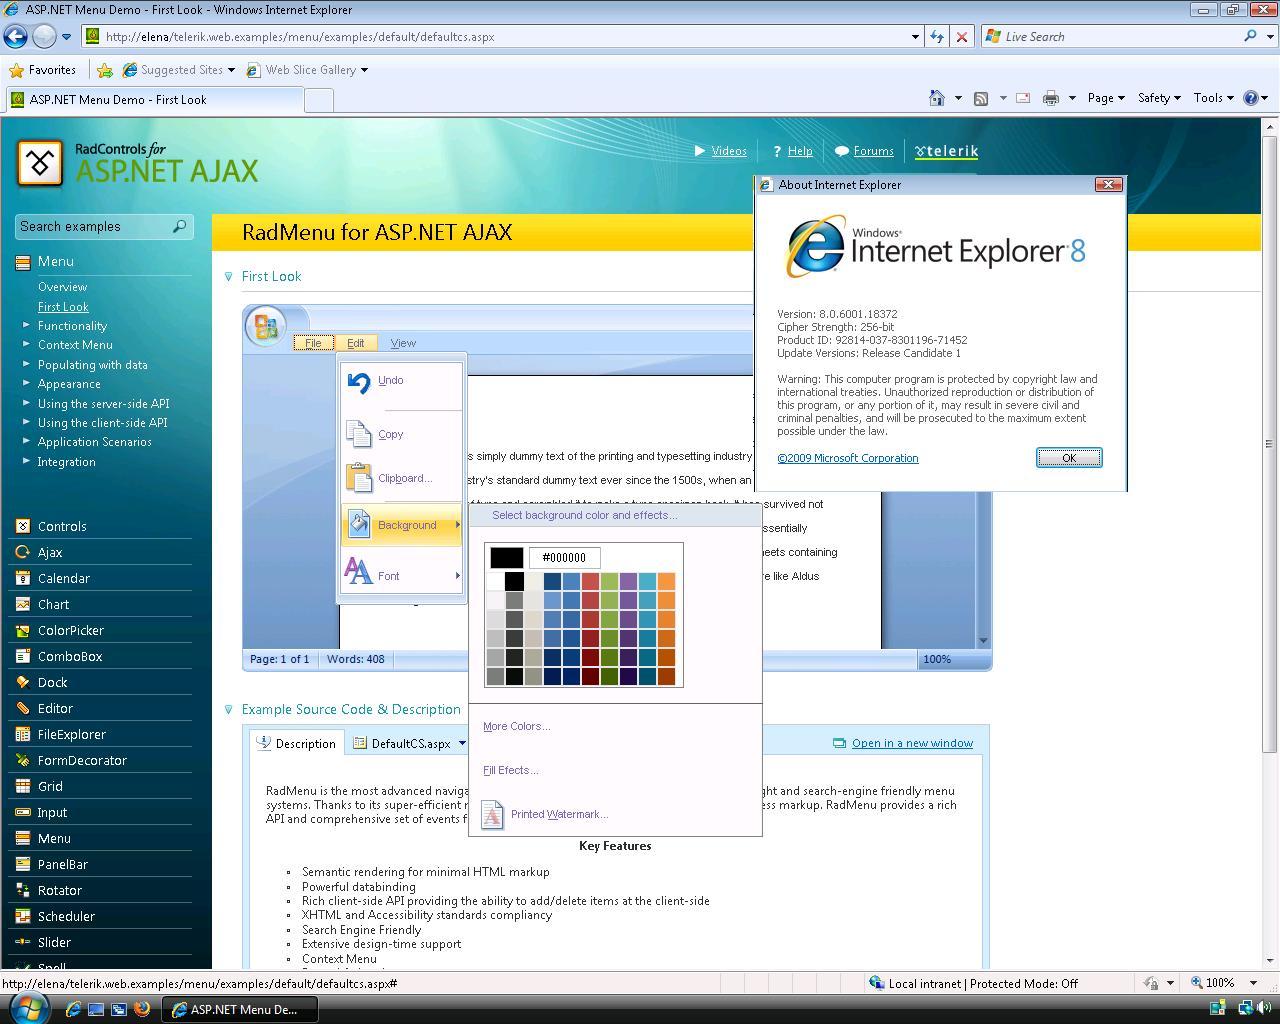The image size is (1280, 1024).
Task: Click the Chart icon in controls list
Action: 23,605
